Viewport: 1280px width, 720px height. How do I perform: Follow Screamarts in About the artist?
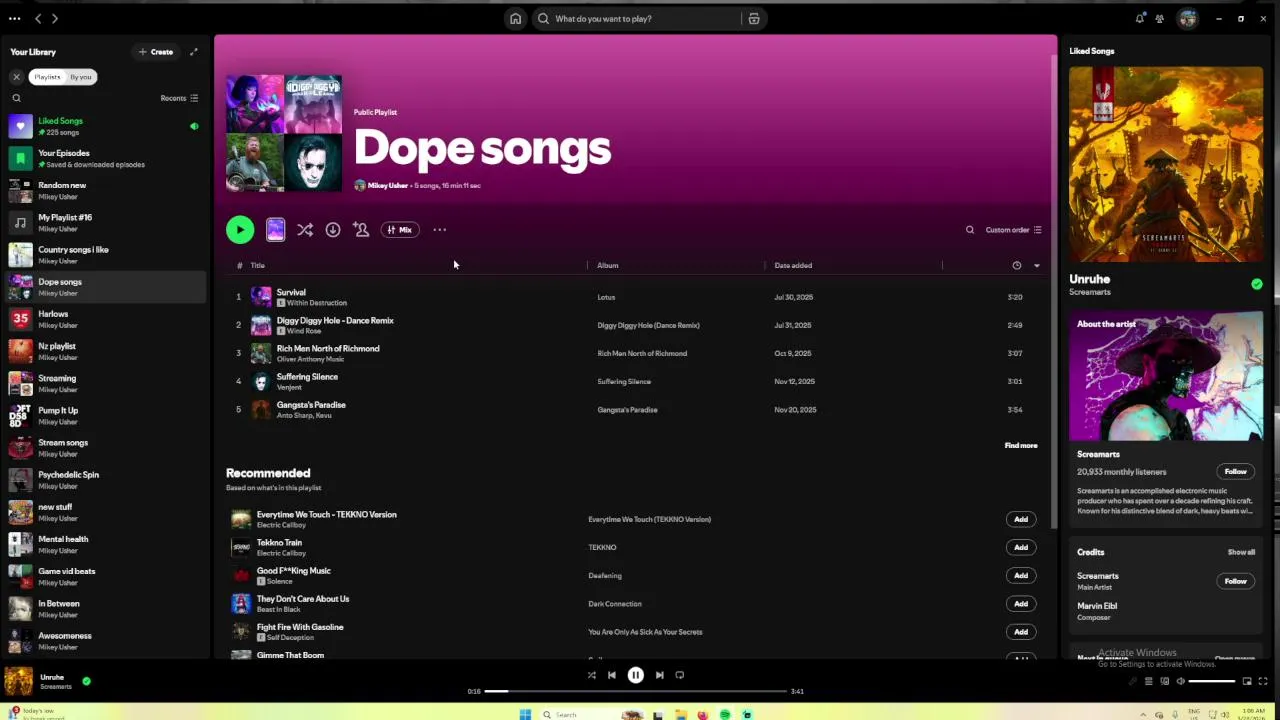[x=1235, y=471]
